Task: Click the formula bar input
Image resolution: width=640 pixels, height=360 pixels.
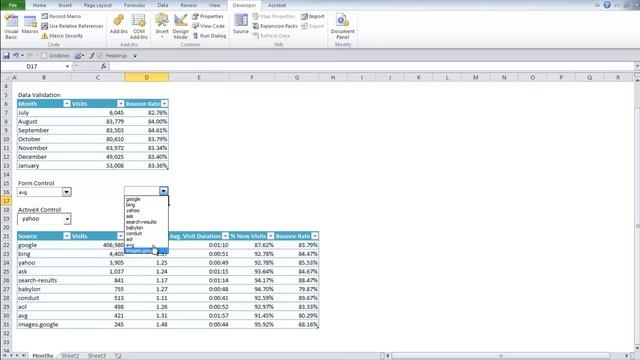Action: click(x=371, y=66)
